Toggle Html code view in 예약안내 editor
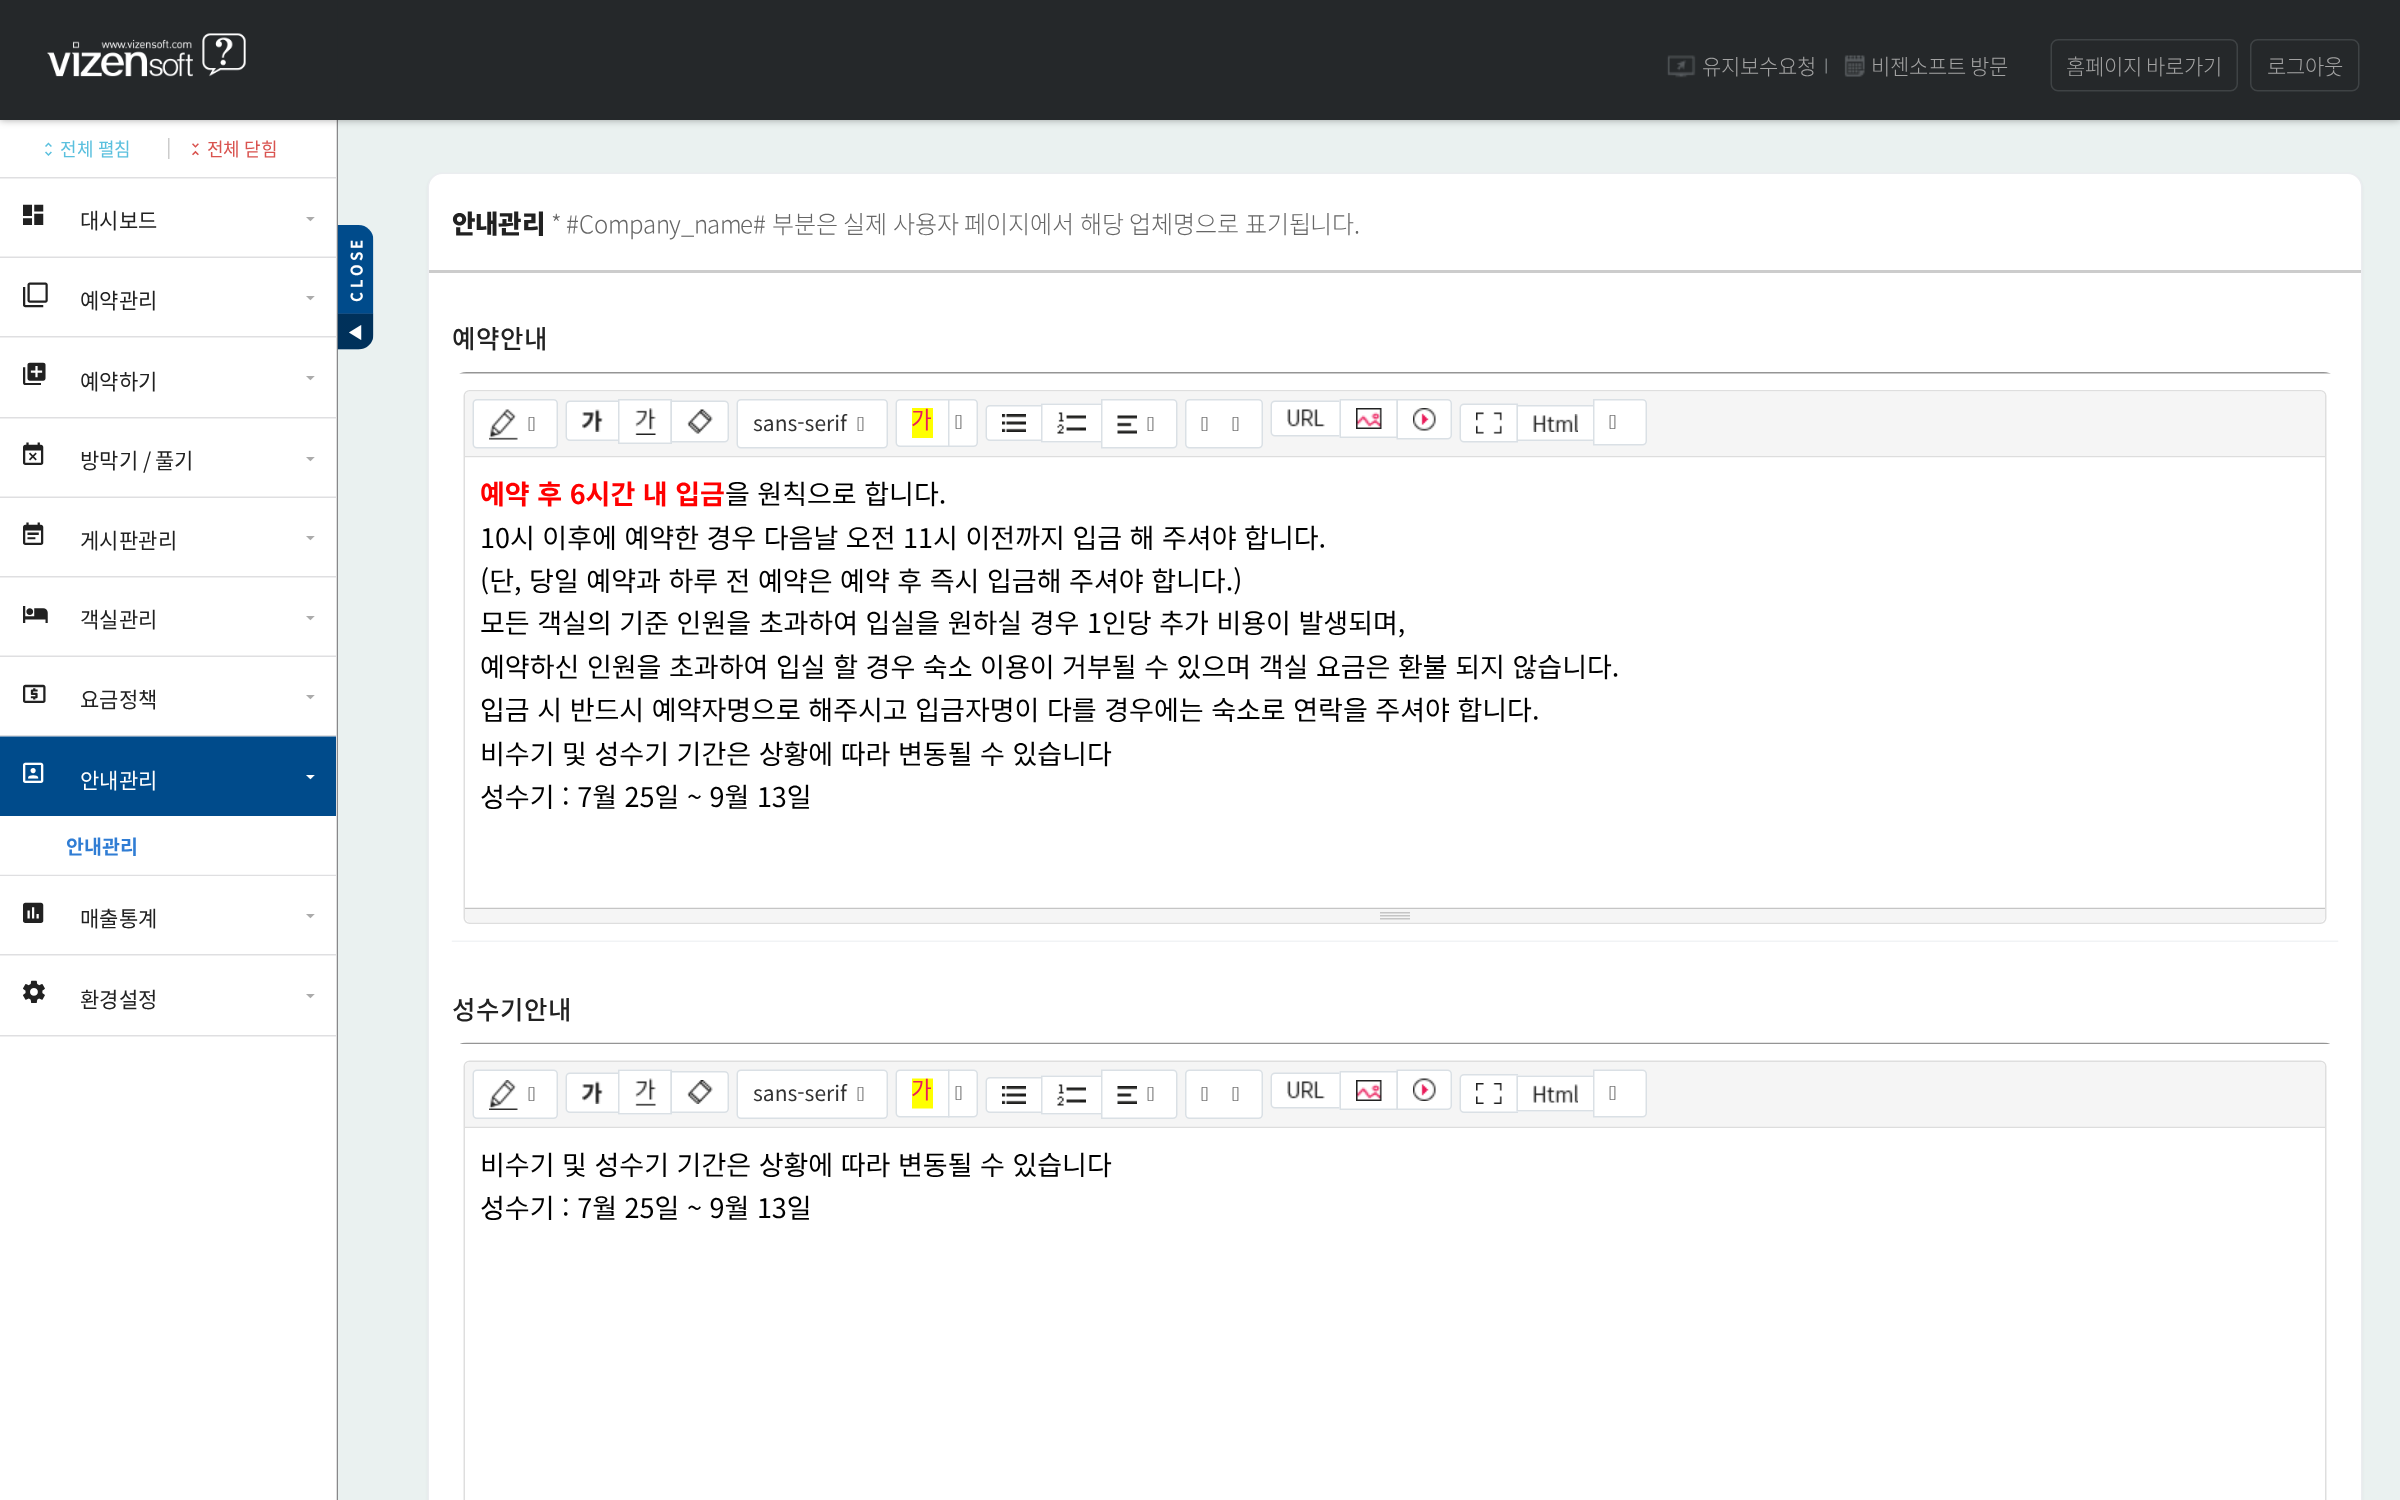This screenshot has width=2400, height=1500. pos(1555,423)
